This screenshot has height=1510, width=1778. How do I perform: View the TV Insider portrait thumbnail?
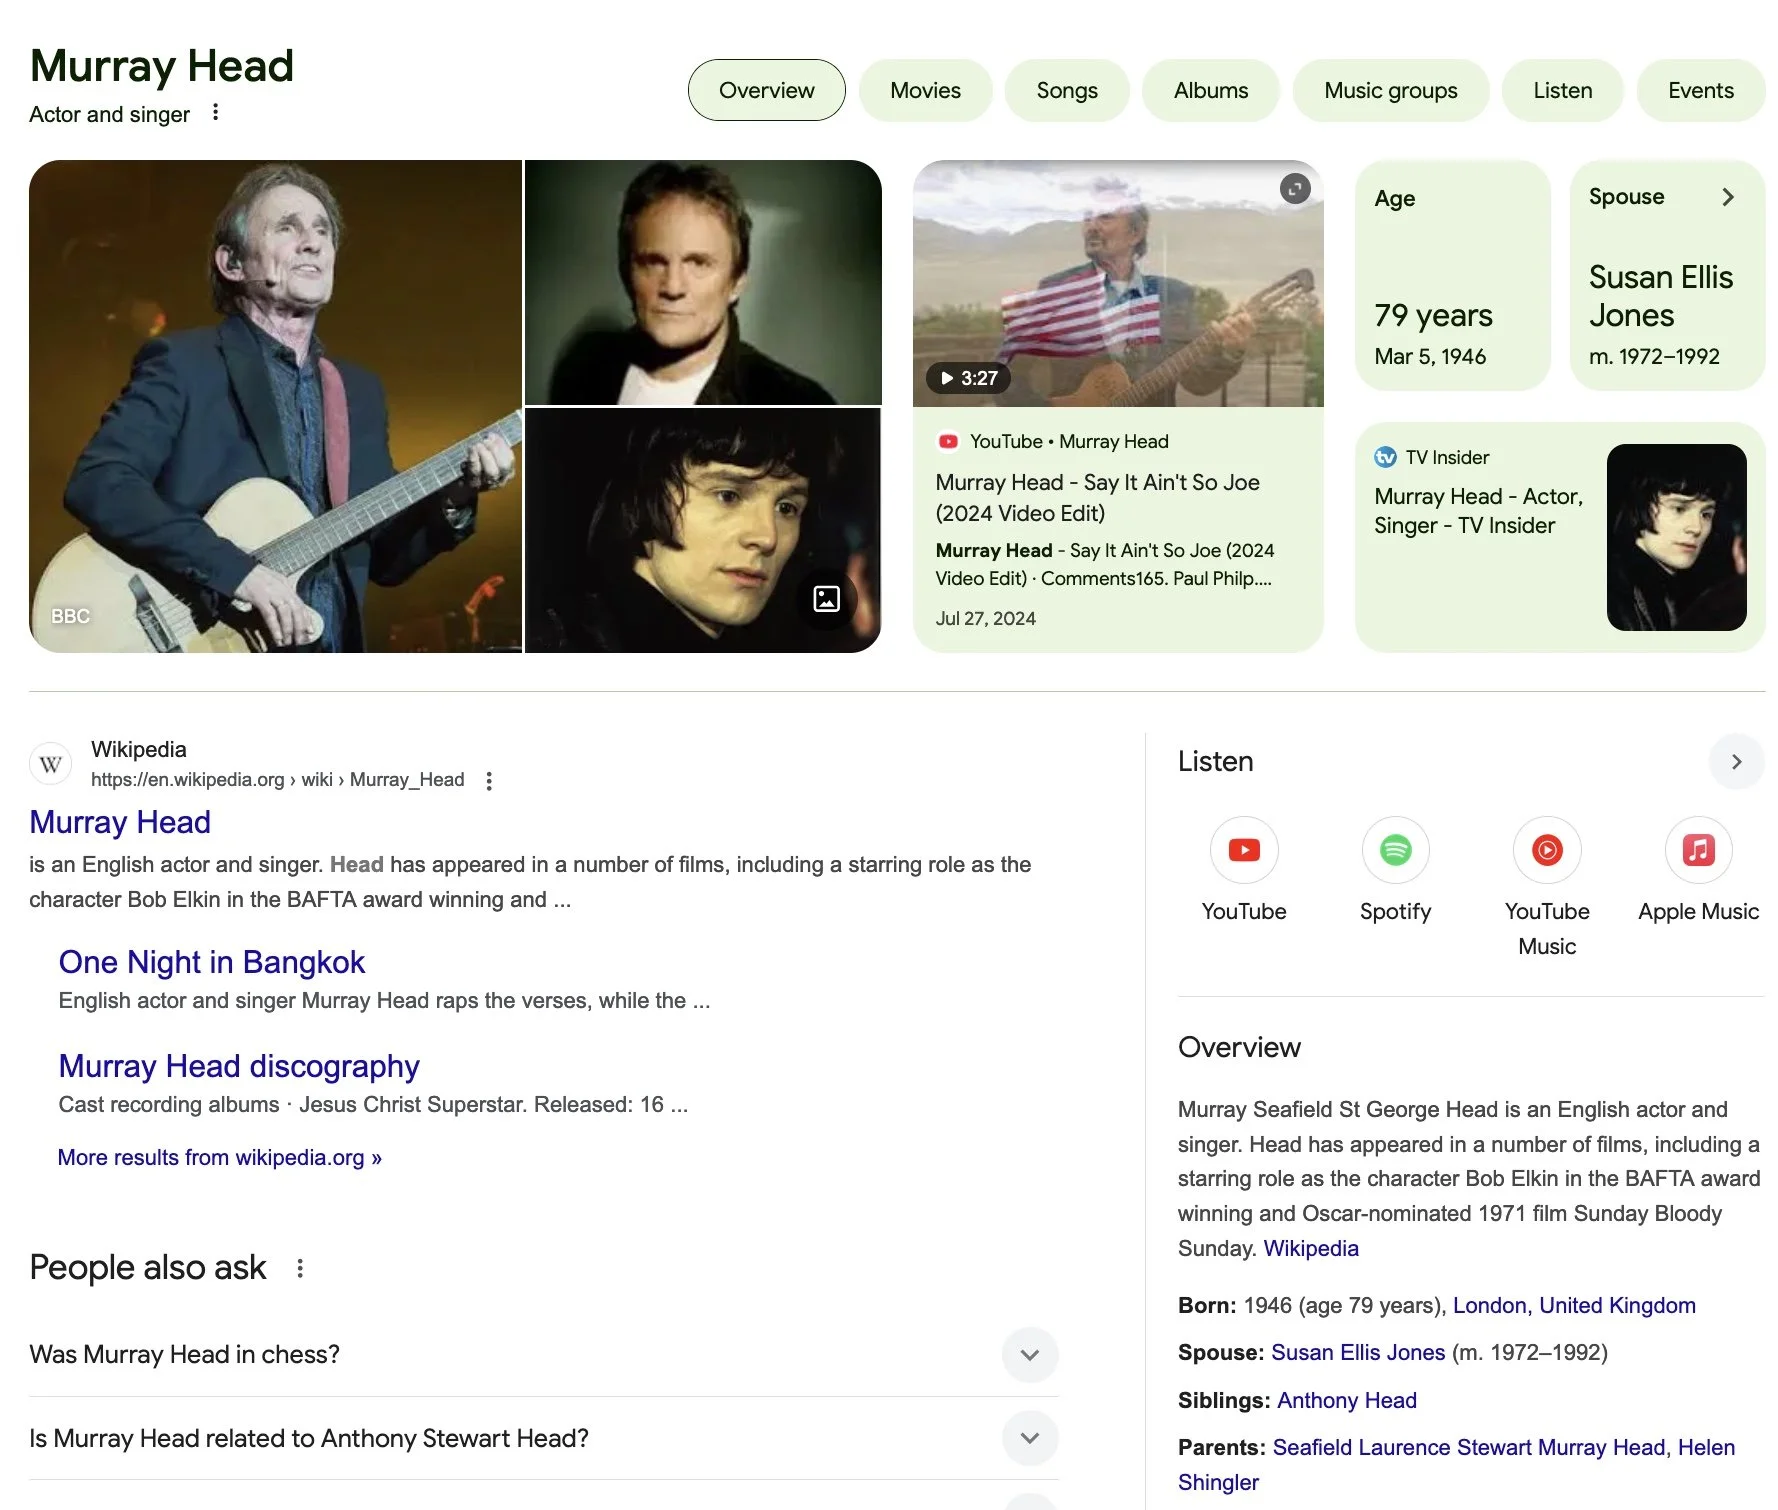[x=1676, y=537]
